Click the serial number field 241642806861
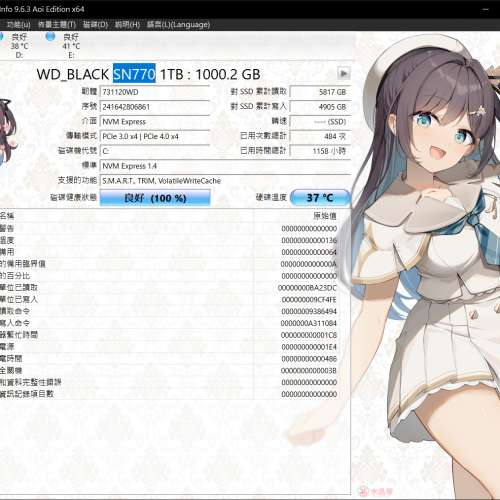Viewport: 500px width, 500px height. [x=155, y=107]
